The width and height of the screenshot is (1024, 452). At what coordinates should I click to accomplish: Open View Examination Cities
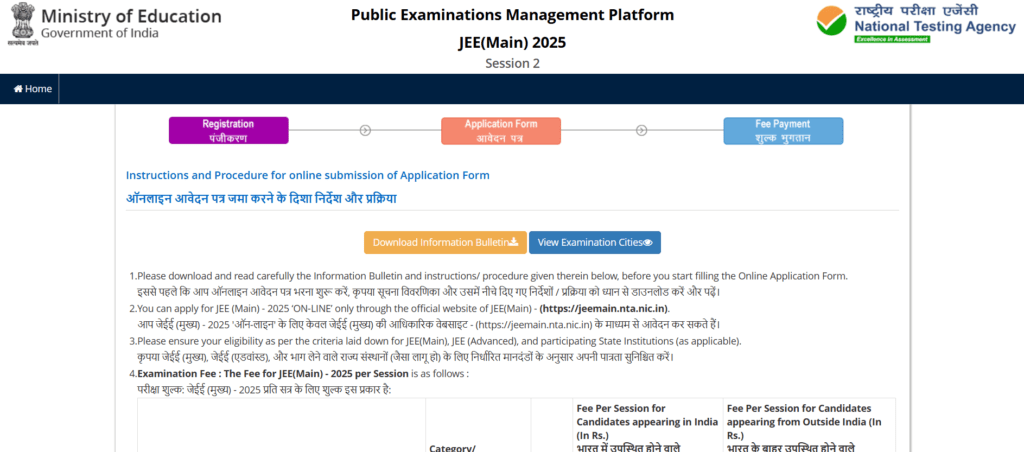click(595, 242)
